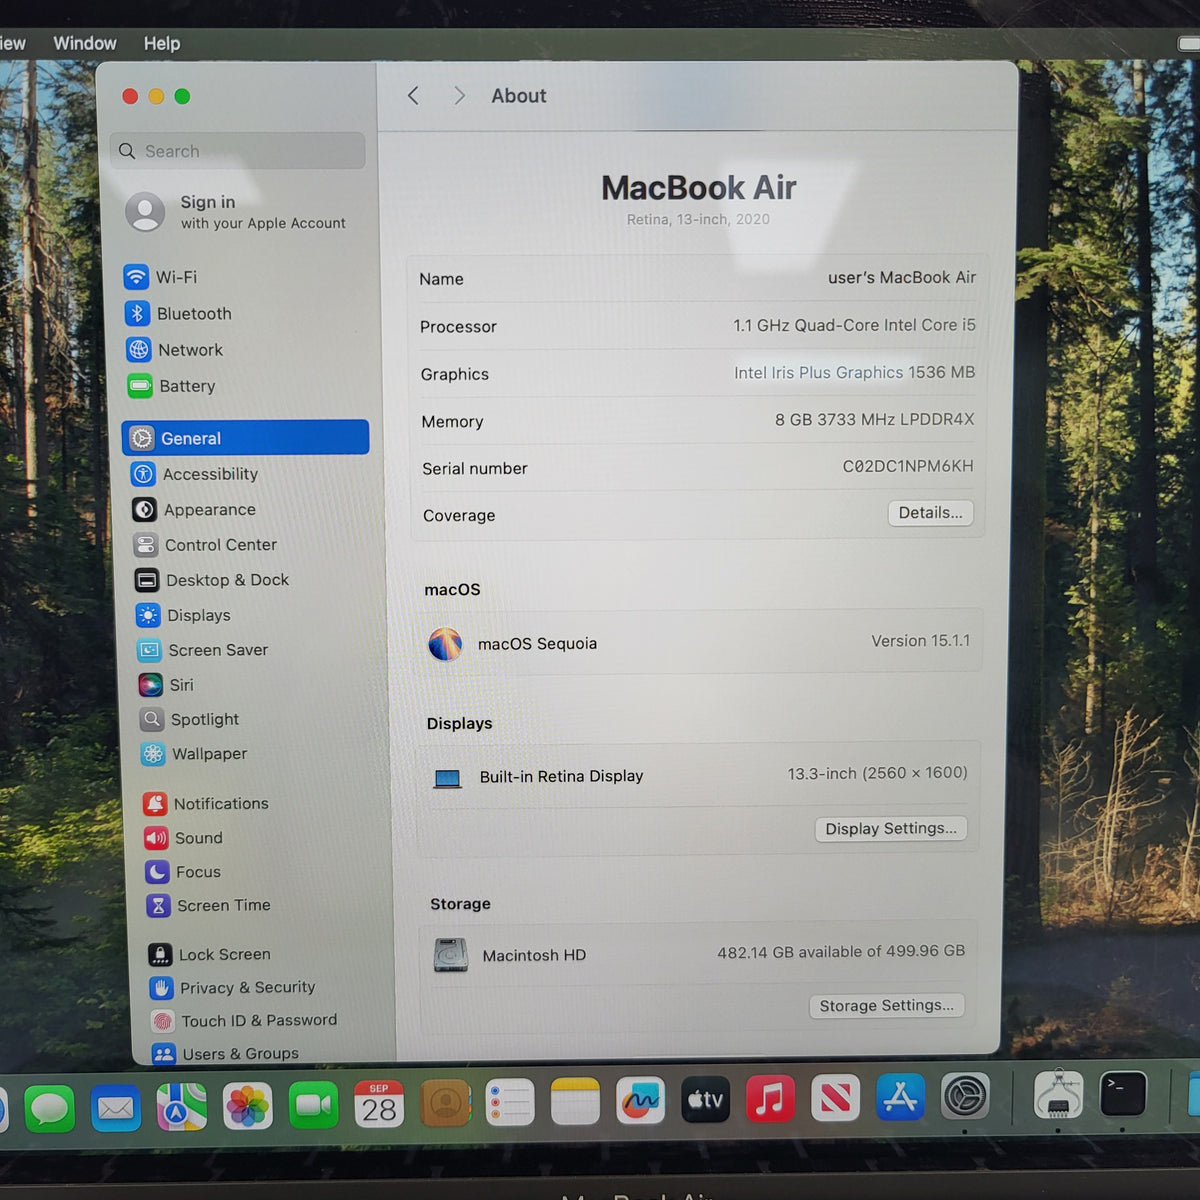This screenshot has height=1200, width=1200.
Task: Open Desktop & Dock settings
Action: [212, 580]
